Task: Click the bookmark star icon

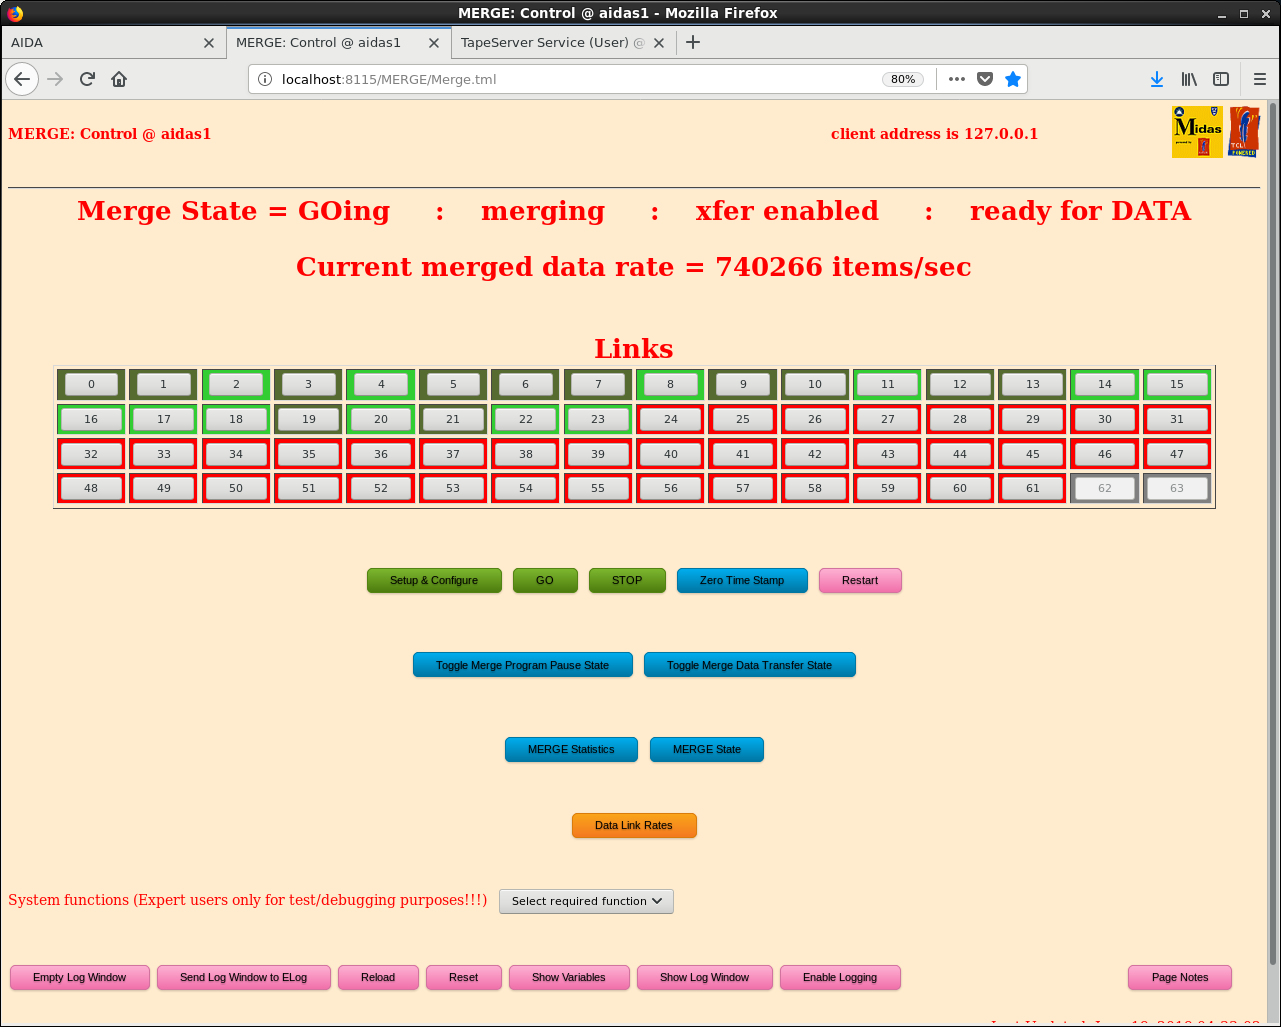Action: (1013, 79)
